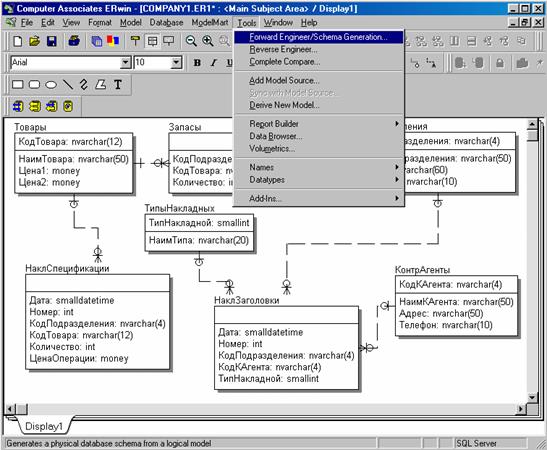Image resolution: width=547 pixels, height=450 pixels.
Task: Click the first blue-yellow ModelMart icon
Action: pos(18,106)
